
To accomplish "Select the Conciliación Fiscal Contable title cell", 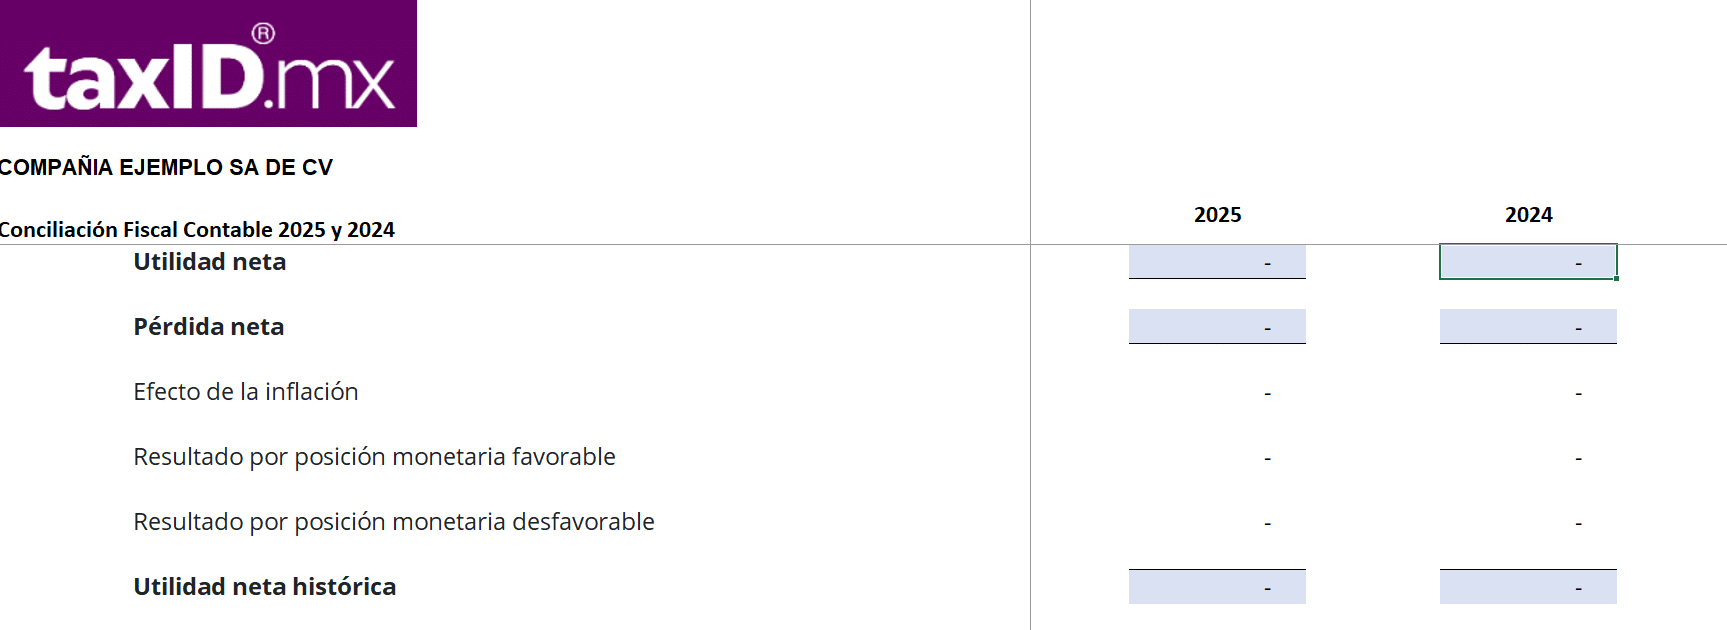I will pyautogui.click(x=197, y=230).
